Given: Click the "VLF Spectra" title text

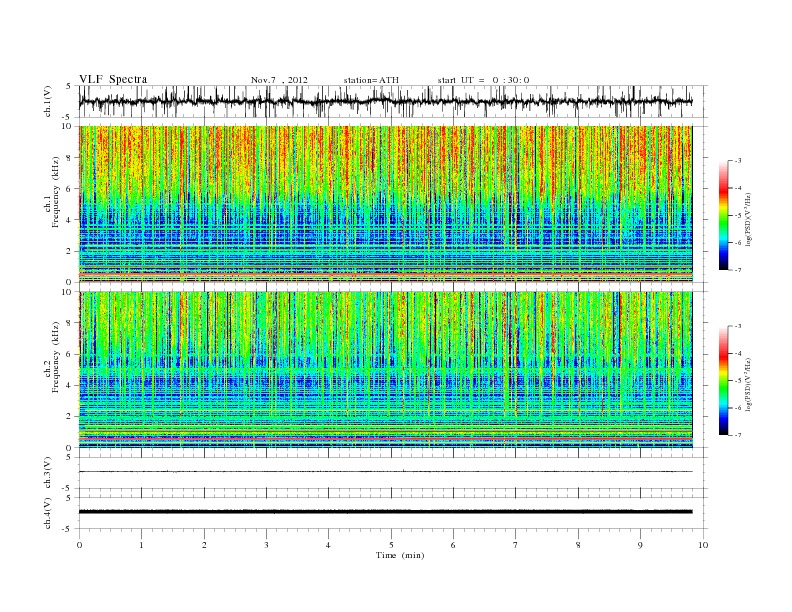Looking at the screenshot, I should (113, 79).
